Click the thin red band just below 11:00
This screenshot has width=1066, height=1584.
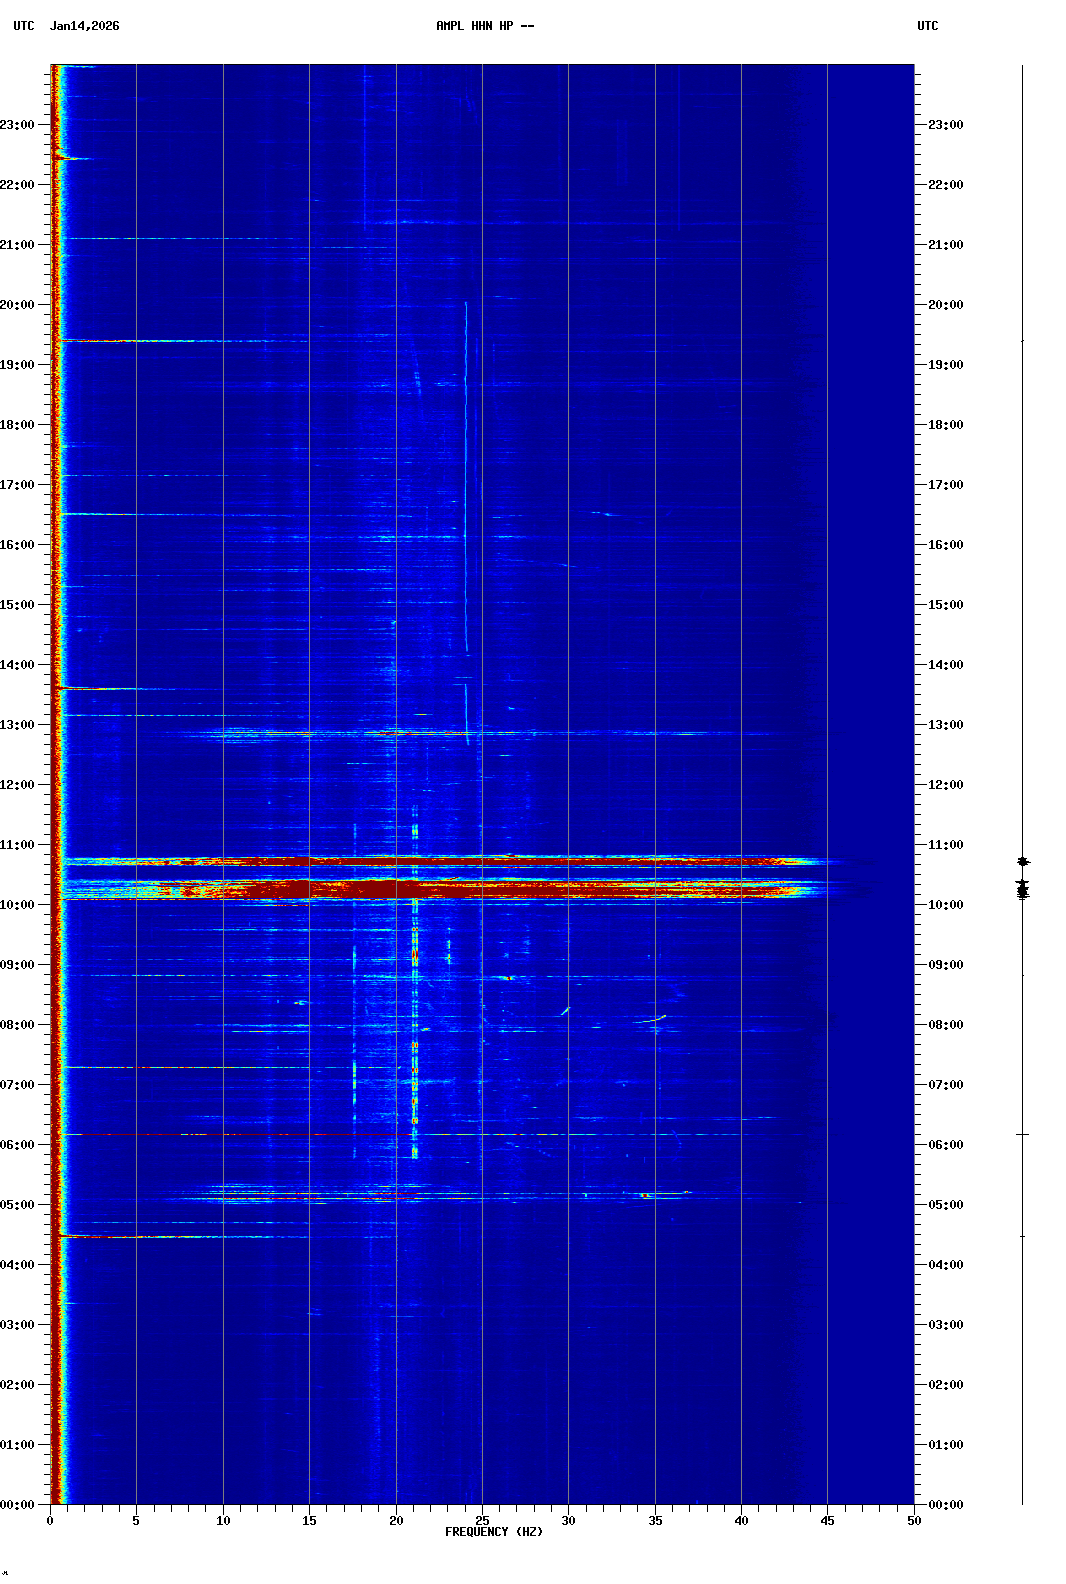pos(400,861)
